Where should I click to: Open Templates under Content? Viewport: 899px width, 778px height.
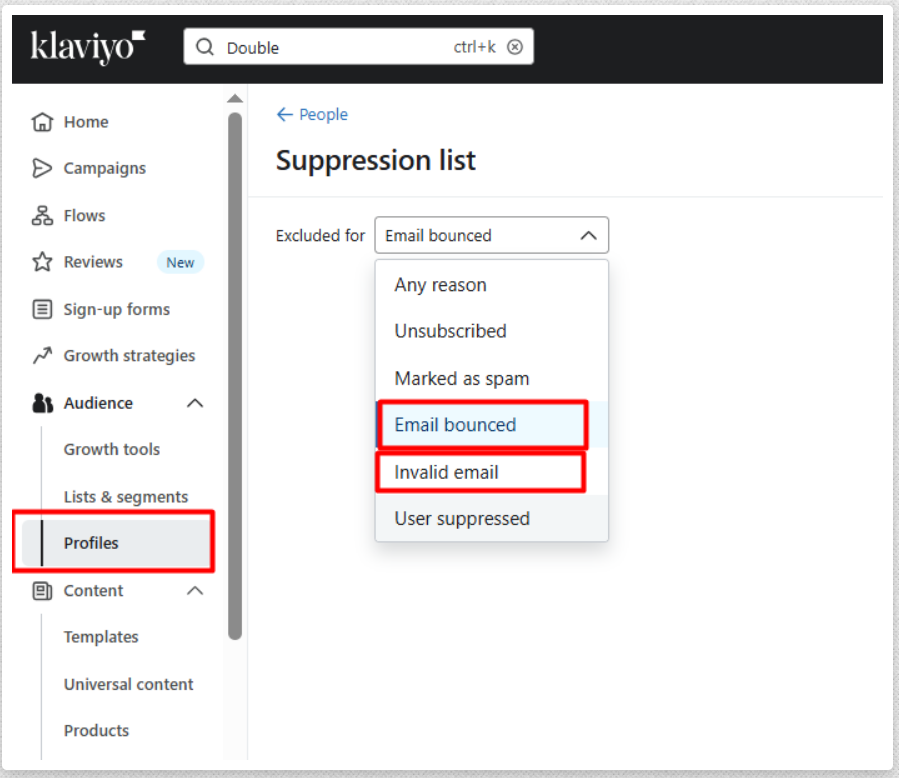[101, 637]
